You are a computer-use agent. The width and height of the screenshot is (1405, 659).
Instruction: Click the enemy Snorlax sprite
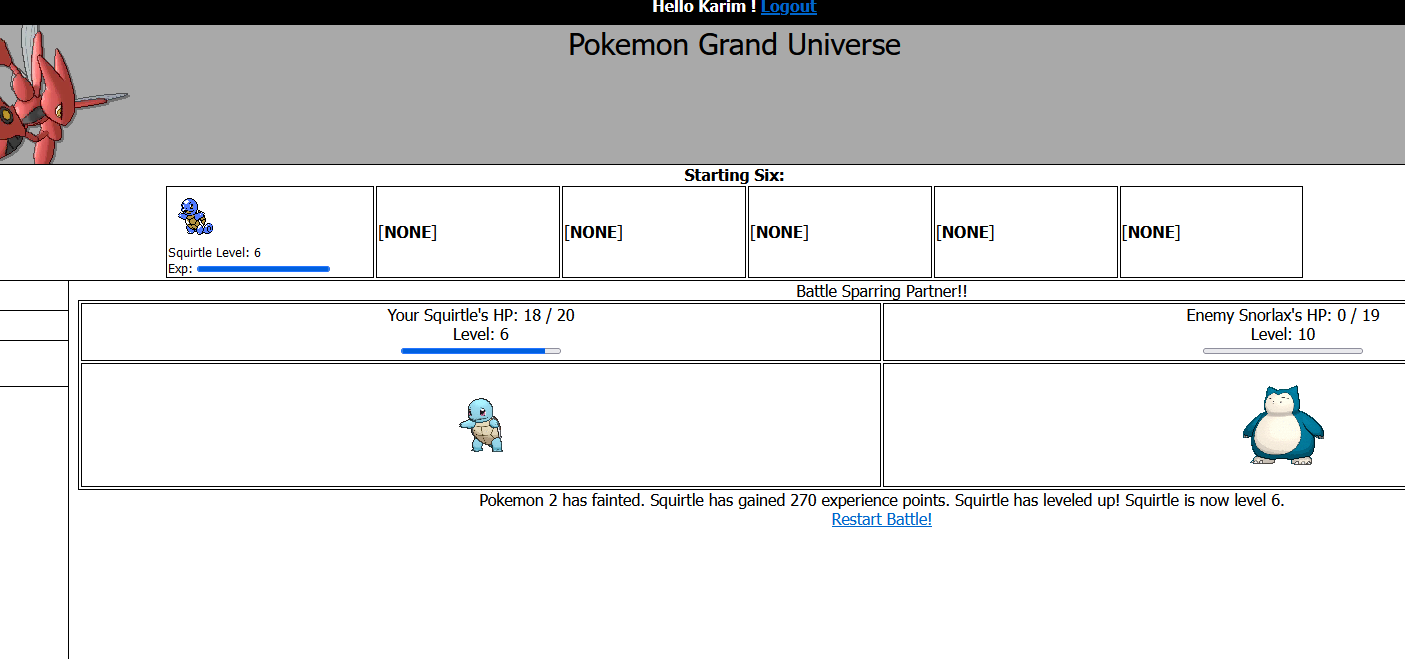point(1283,425)
